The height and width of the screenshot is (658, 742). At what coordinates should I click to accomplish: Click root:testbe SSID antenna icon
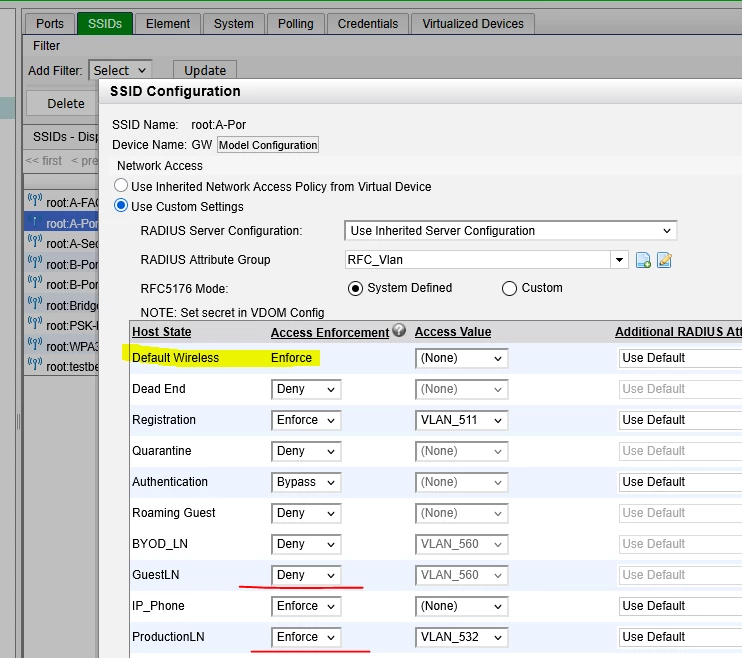click(35, 365)
